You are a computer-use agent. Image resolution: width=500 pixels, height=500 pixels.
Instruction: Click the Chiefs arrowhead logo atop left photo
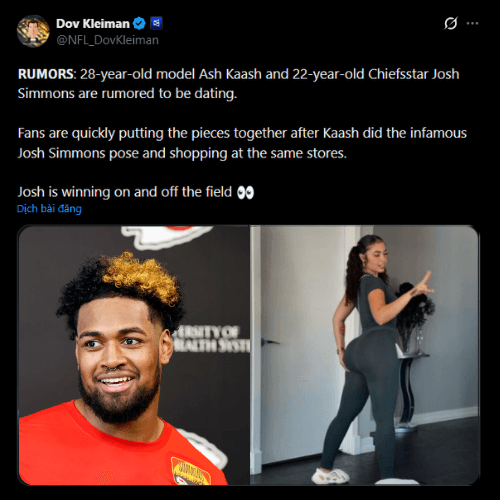point(167,236)
